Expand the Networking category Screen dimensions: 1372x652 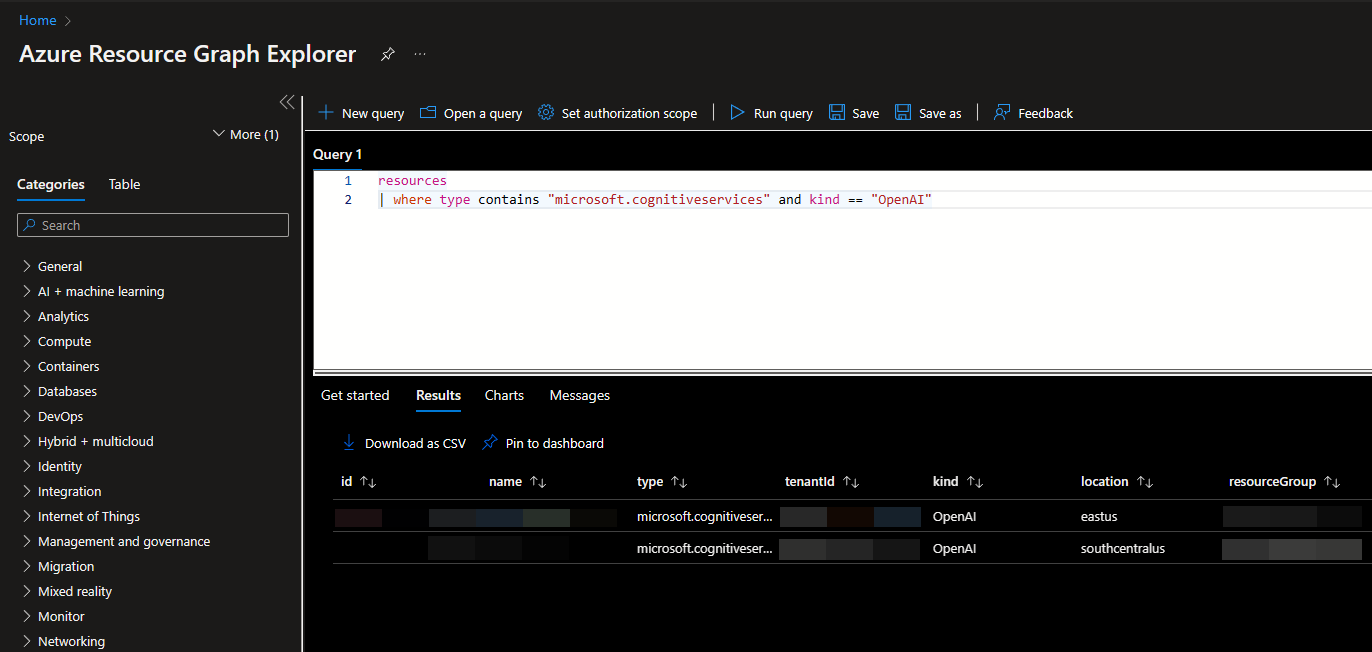click(x=27, y=641)
